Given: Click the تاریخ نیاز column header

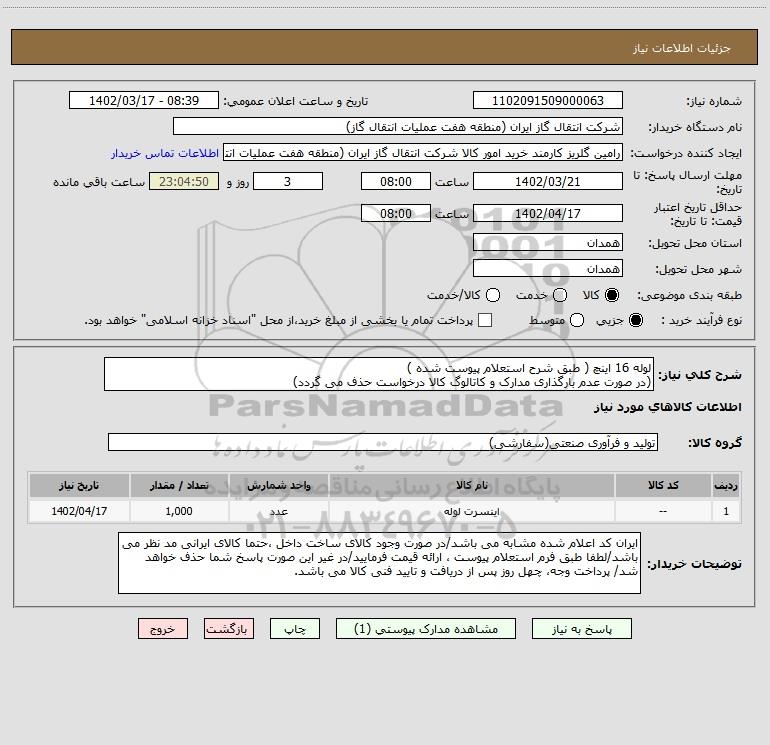Looking at the screenshot, I should (79, 485).
